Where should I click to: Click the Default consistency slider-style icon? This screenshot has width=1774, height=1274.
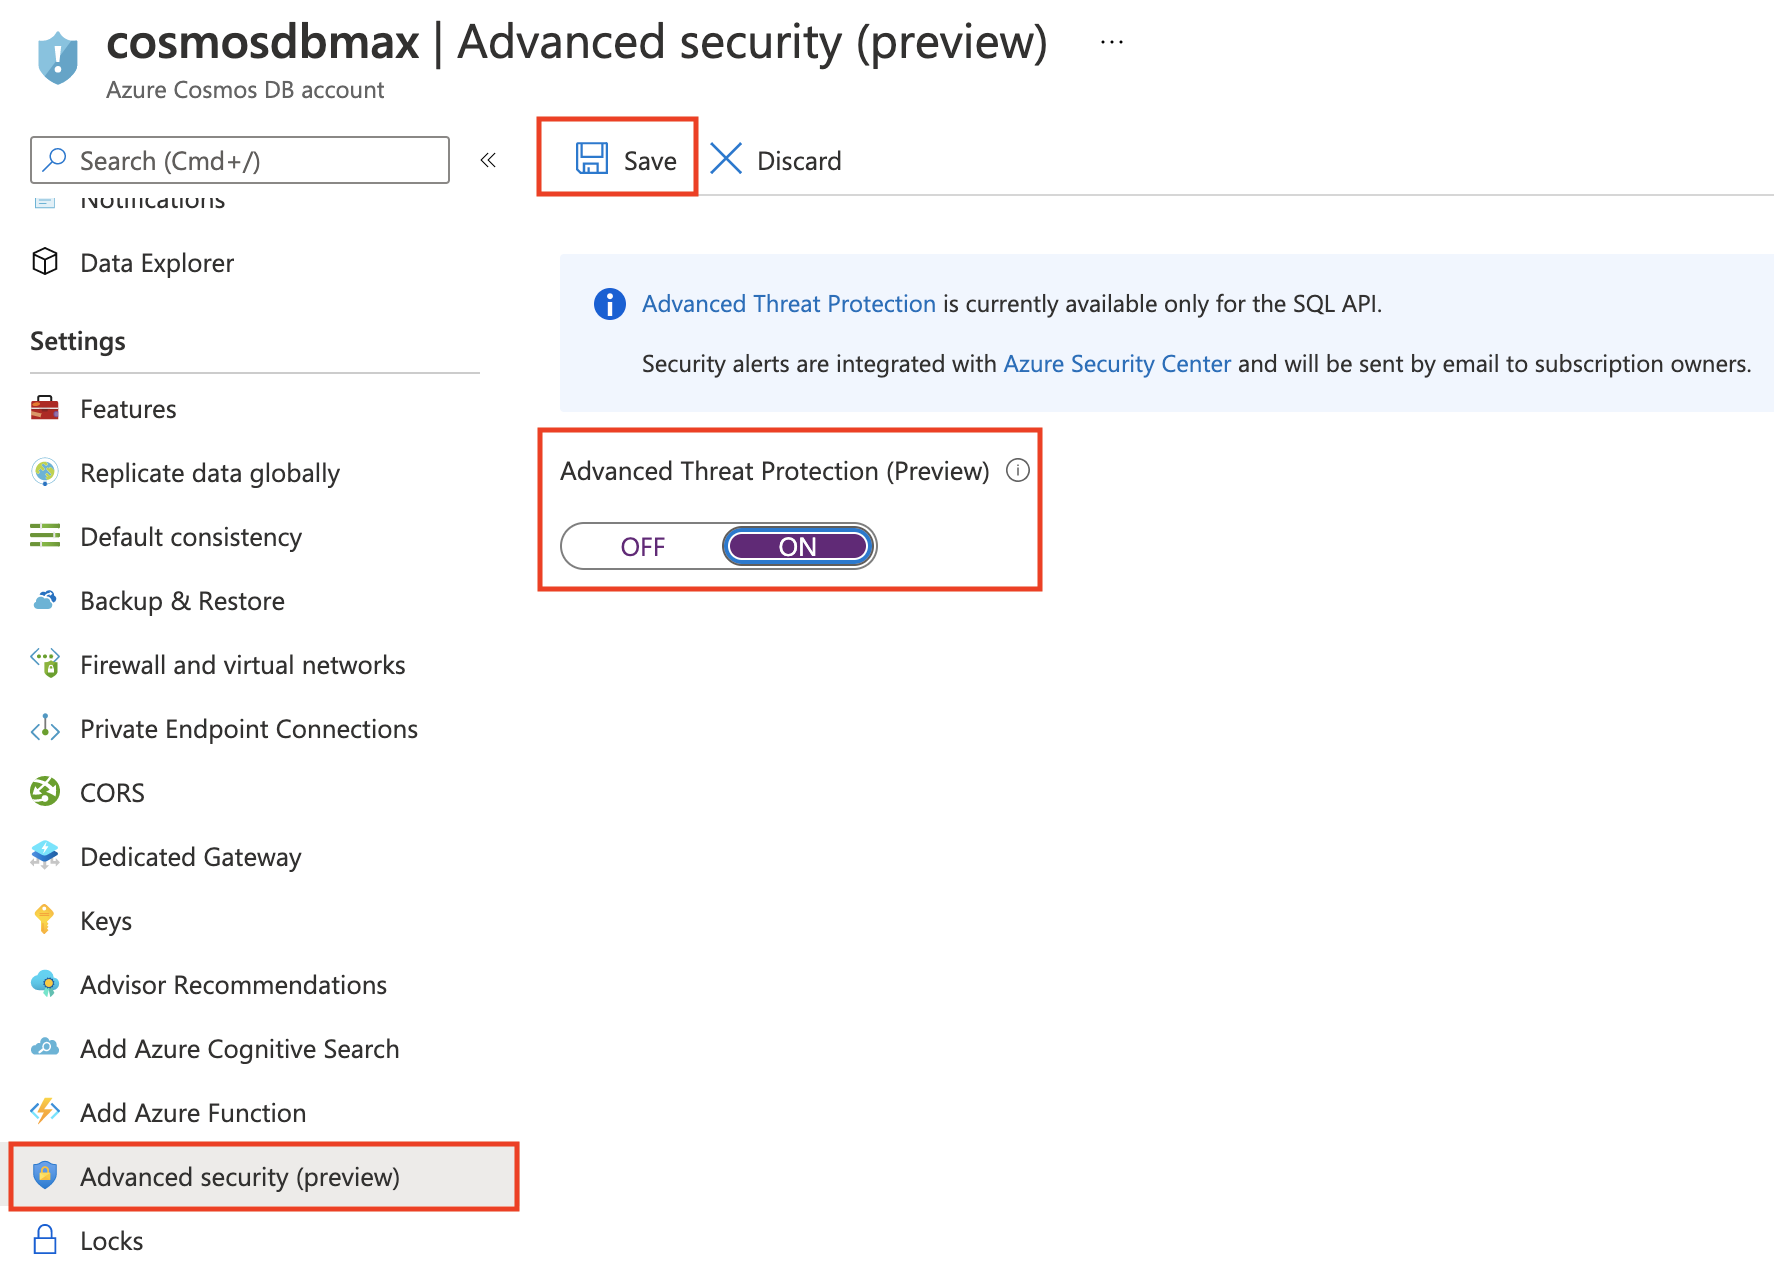point(46,536)
